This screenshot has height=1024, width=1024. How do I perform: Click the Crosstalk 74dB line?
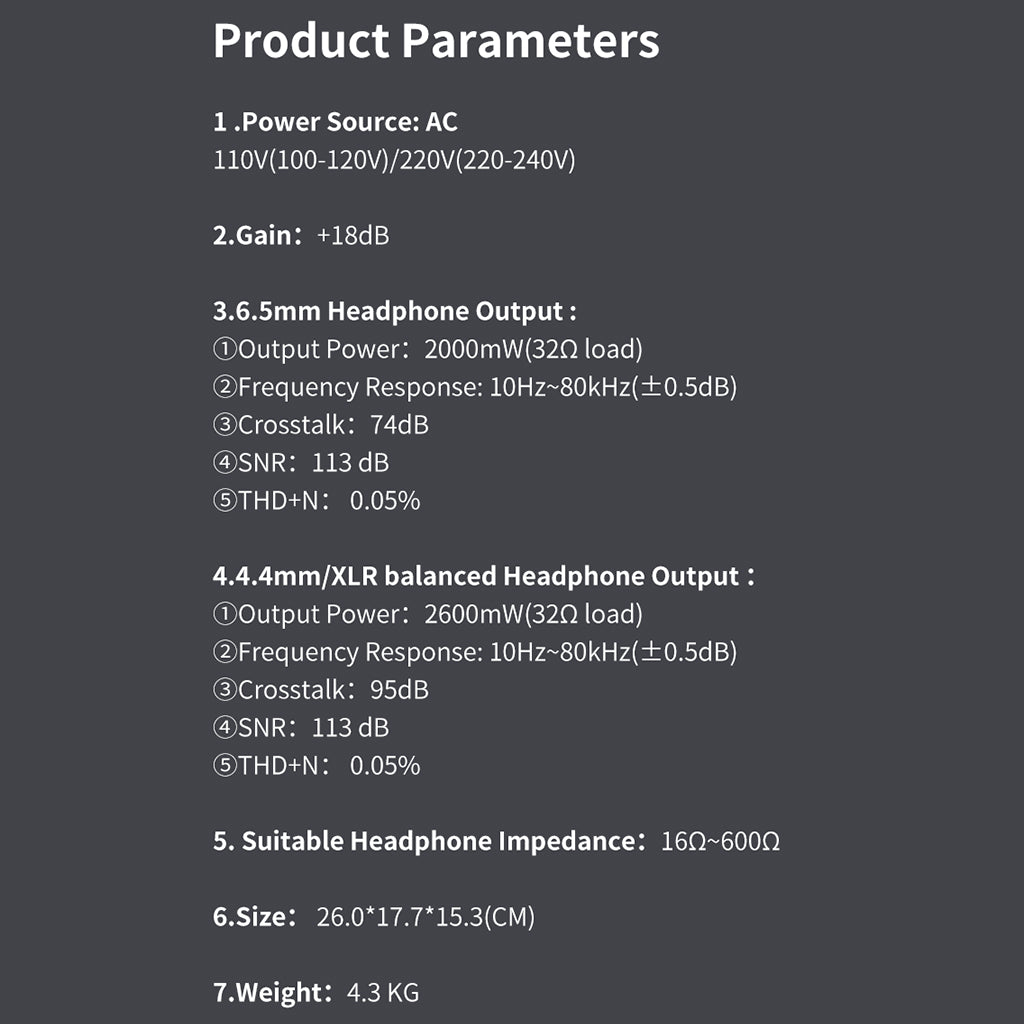(x=320, y=425)
